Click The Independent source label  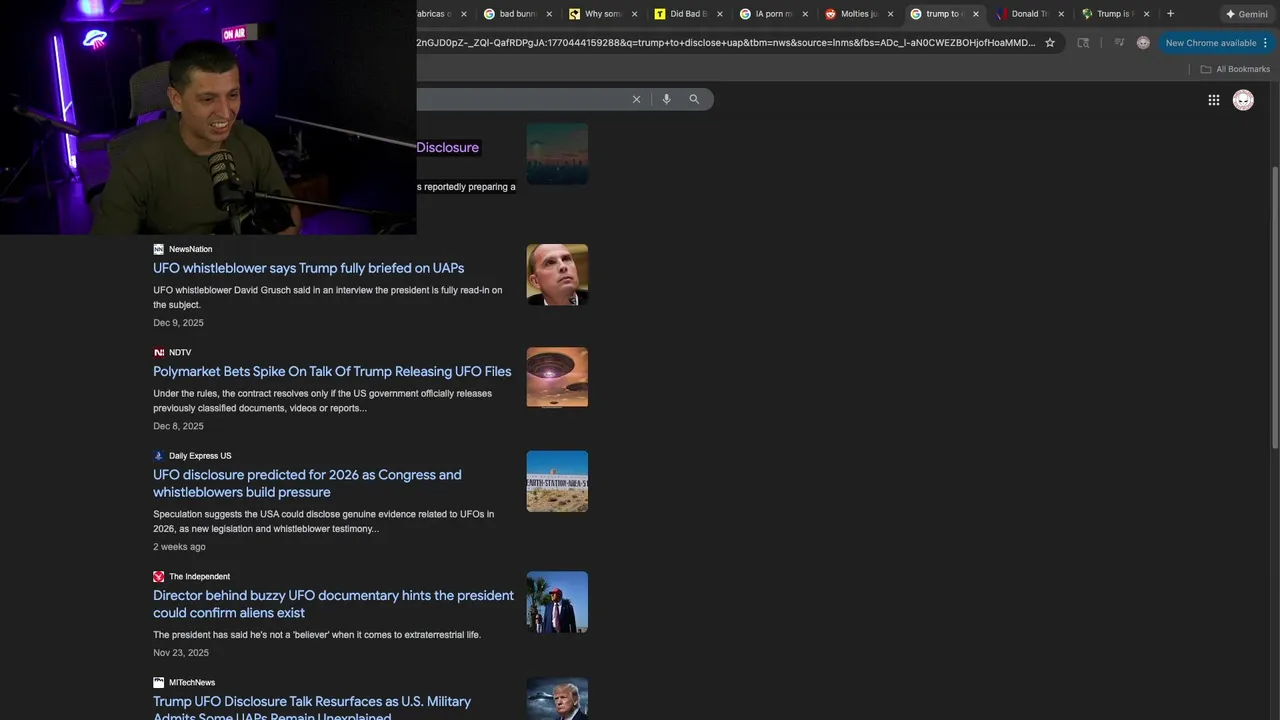tap(199, 577)
